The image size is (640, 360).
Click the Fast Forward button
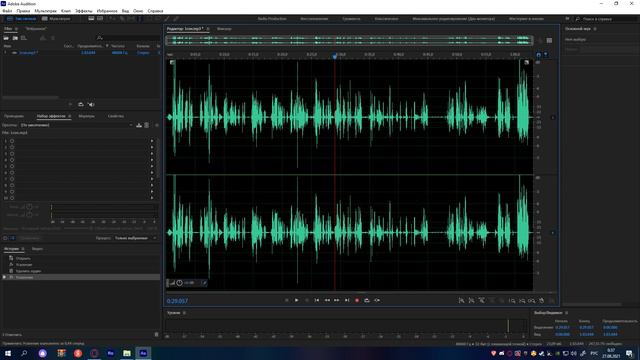[x=337, y=300]
